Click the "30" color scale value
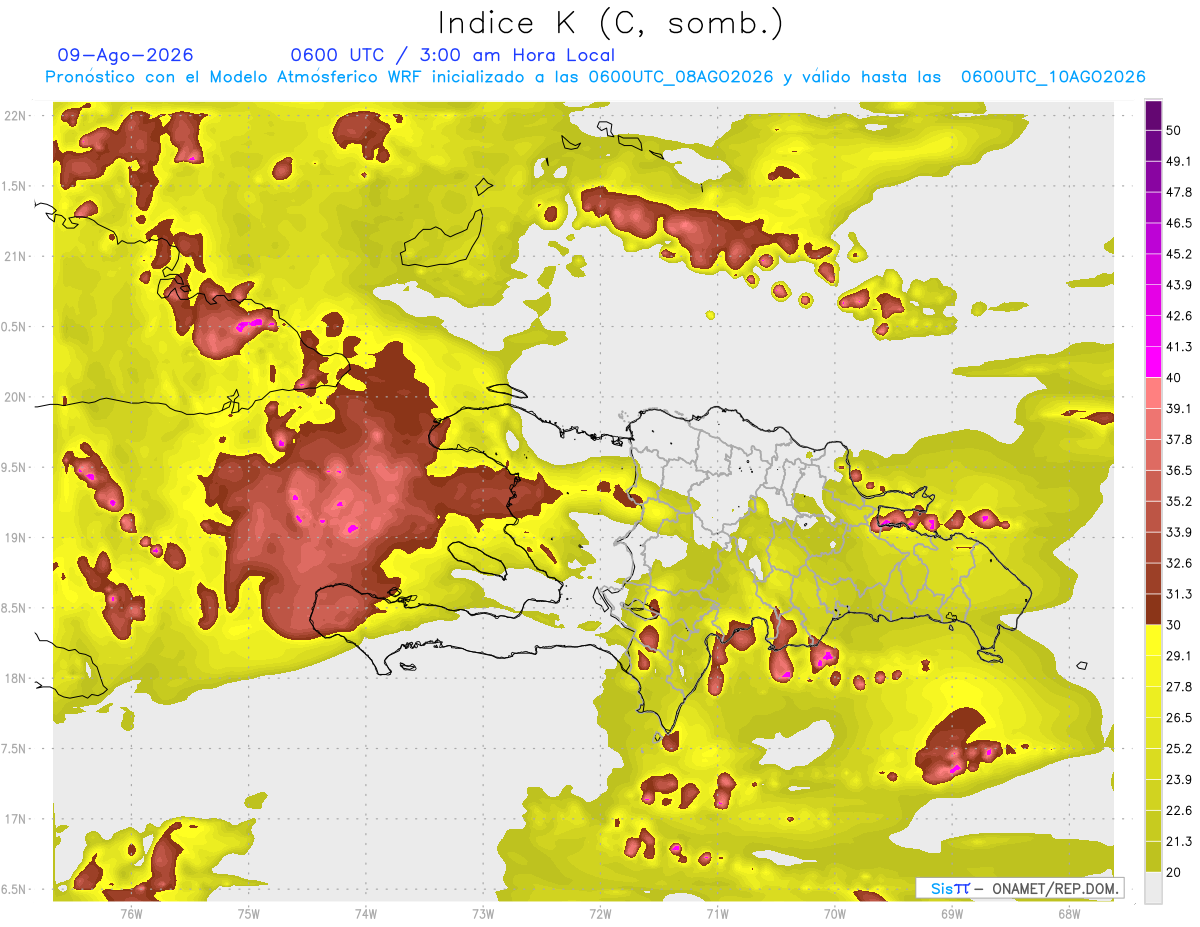 pos(1174,625)
